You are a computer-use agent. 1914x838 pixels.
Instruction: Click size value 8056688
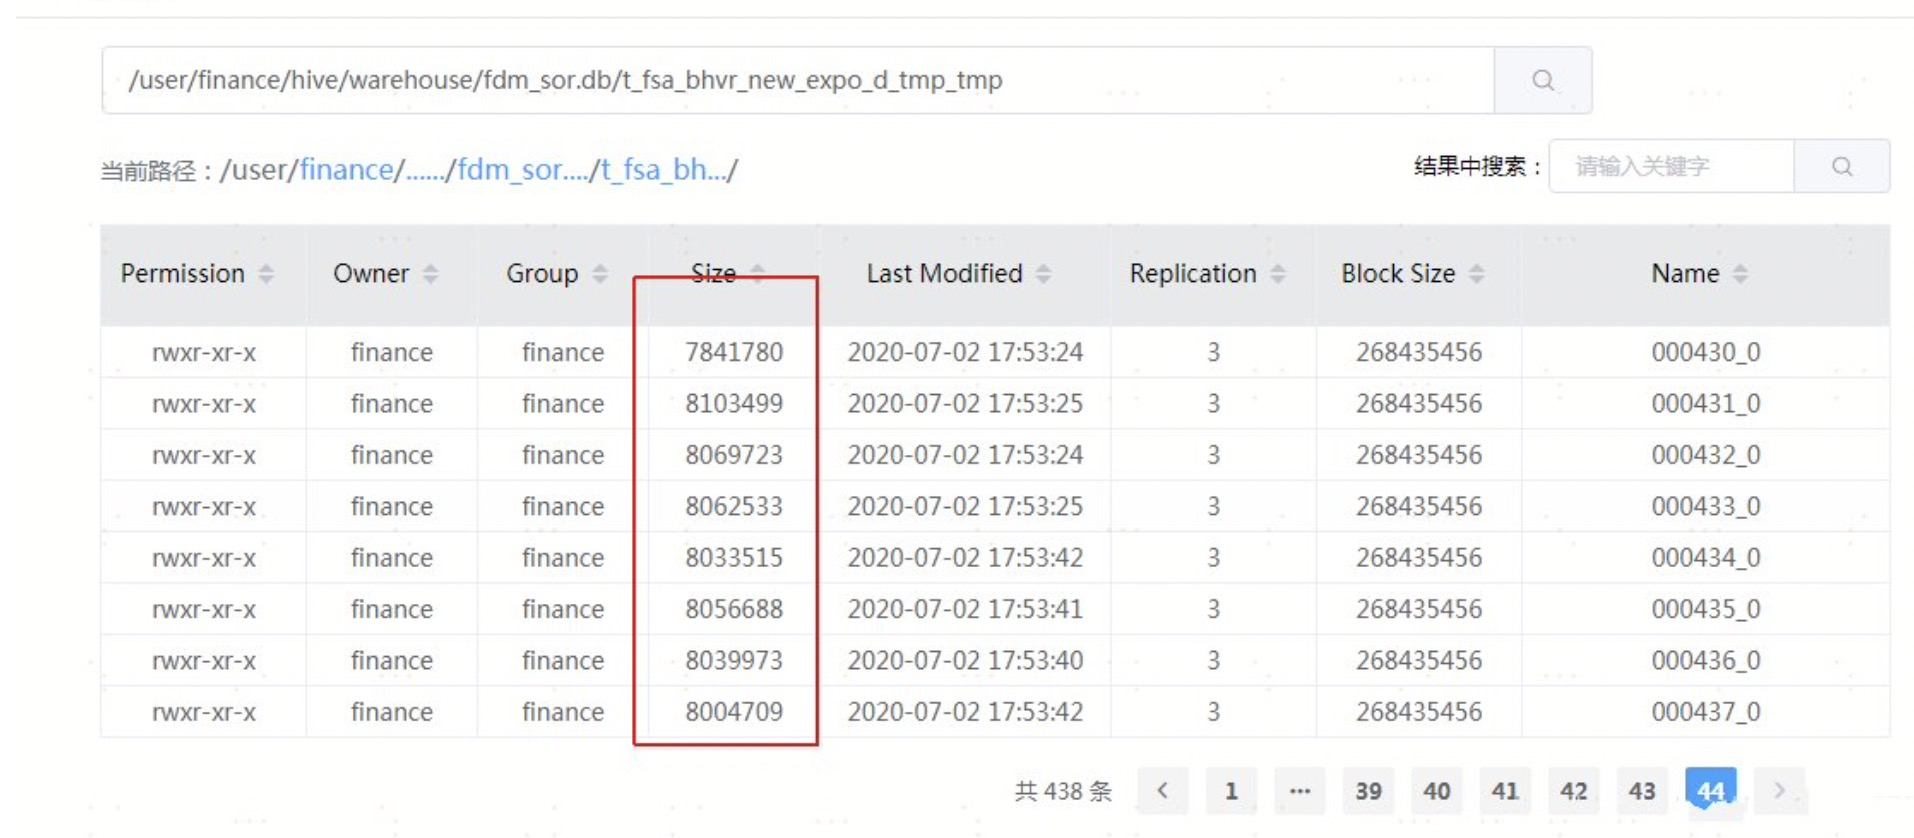[734, 609]
